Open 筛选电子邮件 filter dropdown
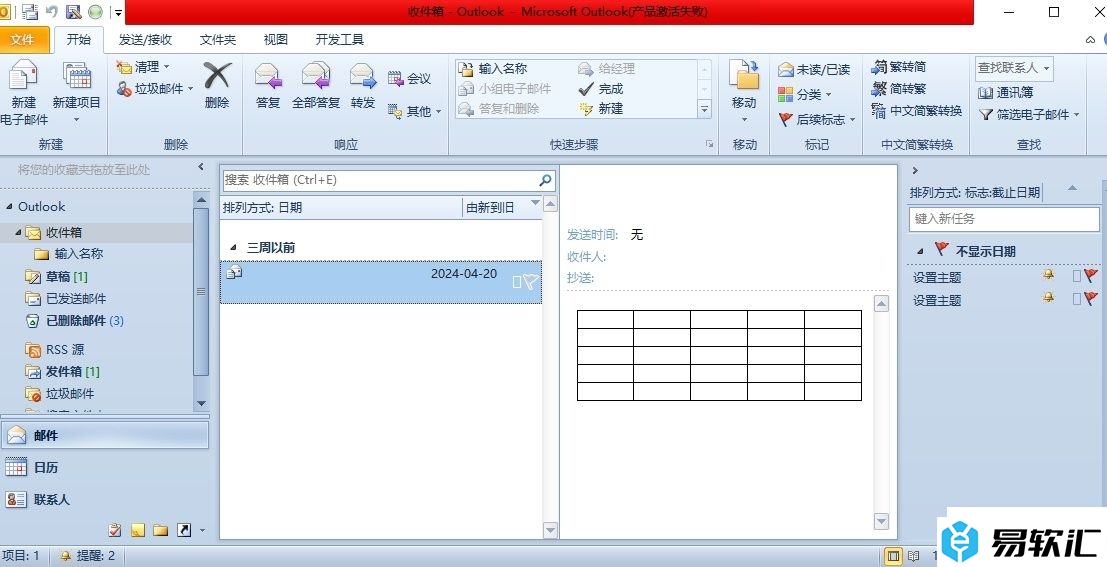 [1029, 114]
